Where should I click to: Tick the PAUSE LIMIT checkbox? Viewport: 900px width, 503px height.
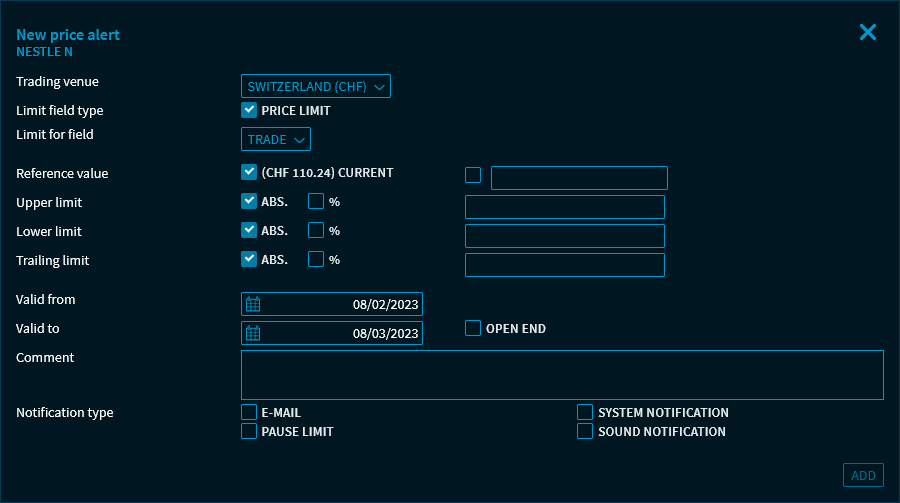(249, 431)
